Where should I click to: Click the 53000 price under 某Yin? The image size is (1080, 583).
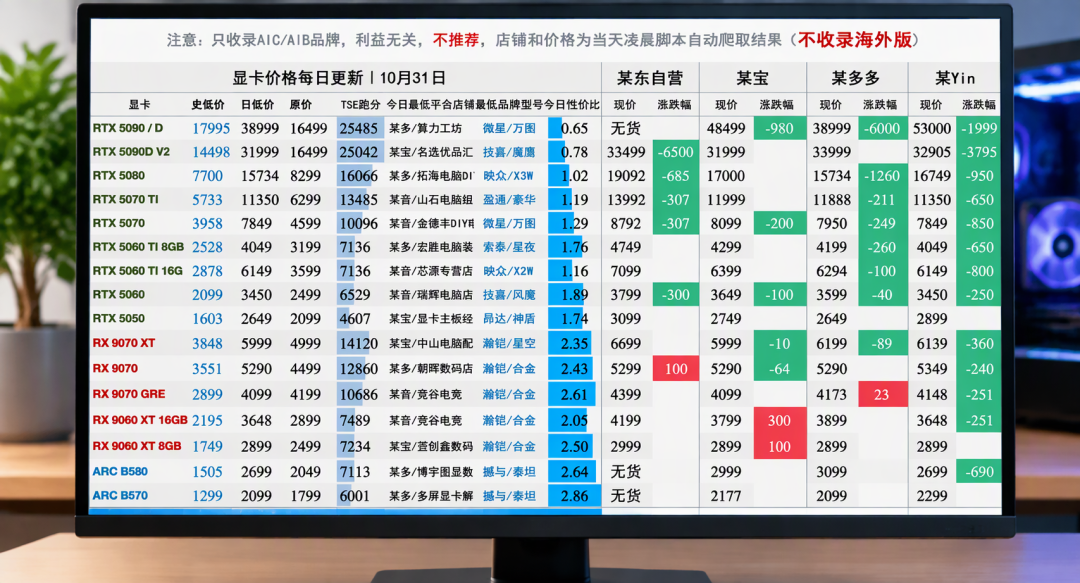(x=932, y=128)
